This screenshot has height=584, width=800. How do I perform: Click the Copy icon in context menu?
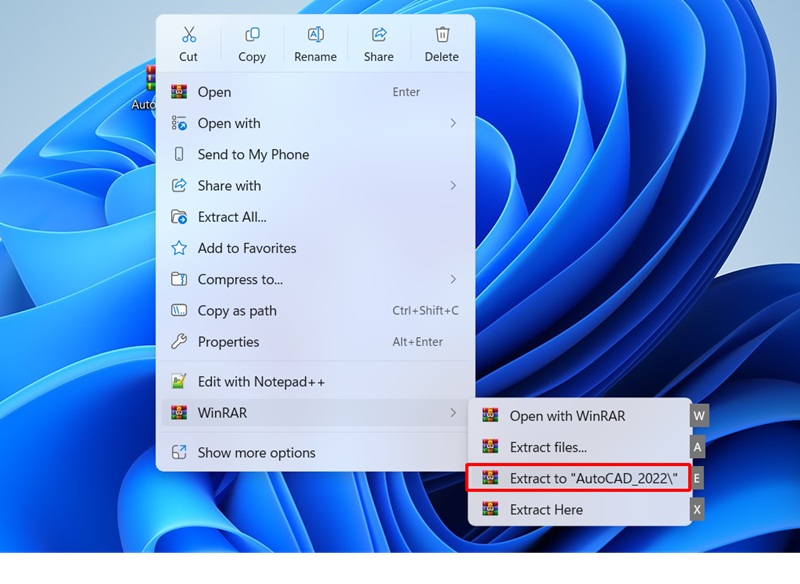pos(252,36)
